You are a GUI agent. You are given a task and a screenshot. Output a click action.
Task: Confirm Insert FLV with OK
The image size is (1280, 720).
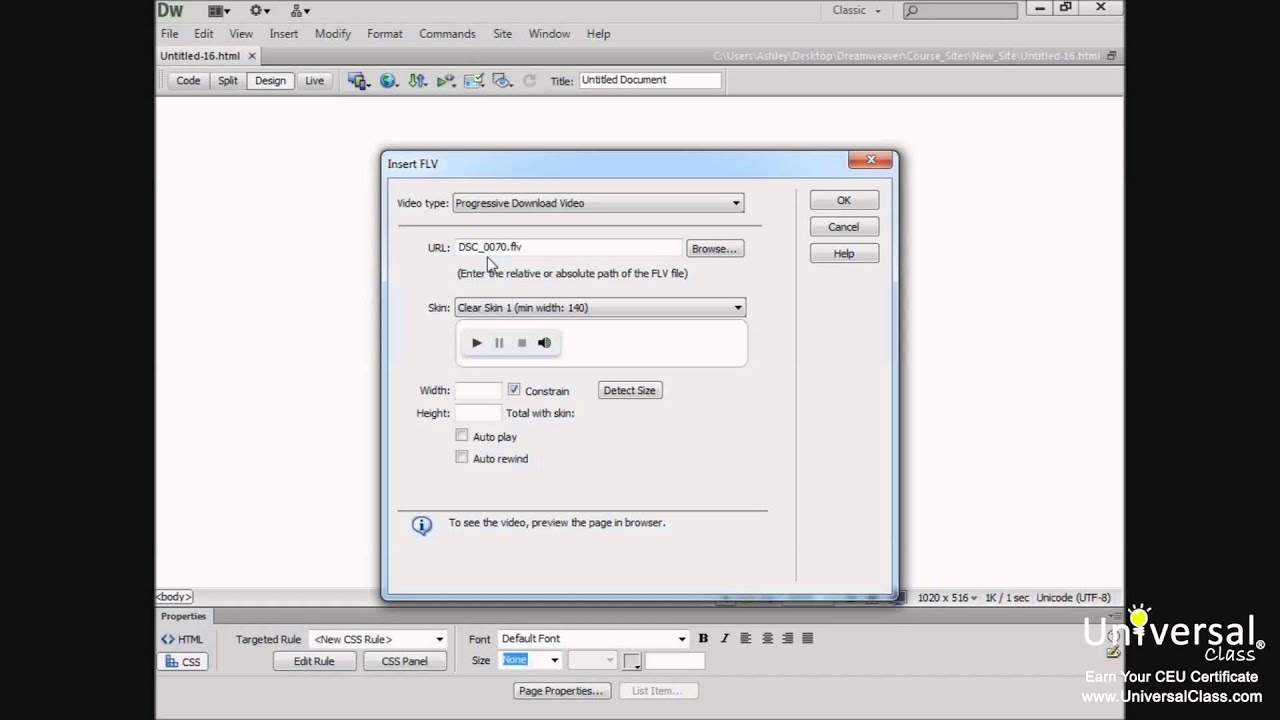[x=844, y=201]
